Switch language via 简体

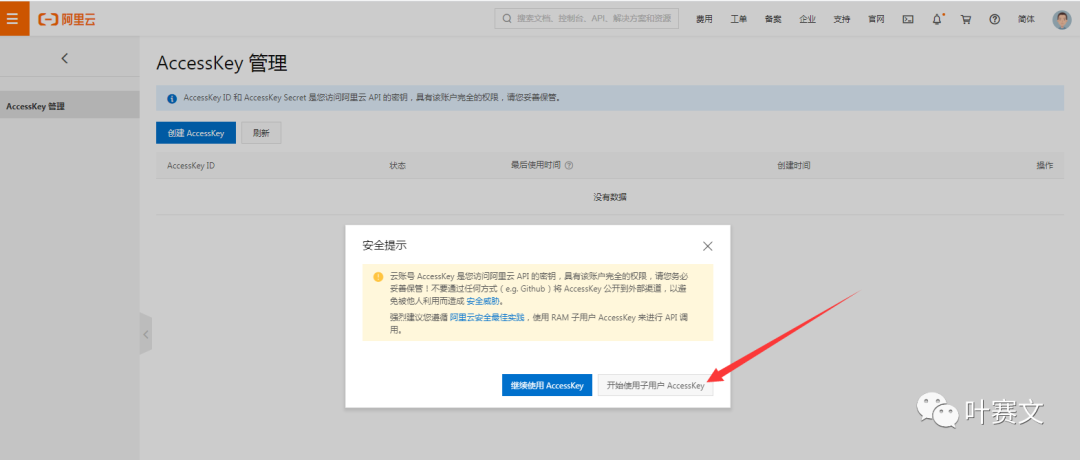point(1026,19)
